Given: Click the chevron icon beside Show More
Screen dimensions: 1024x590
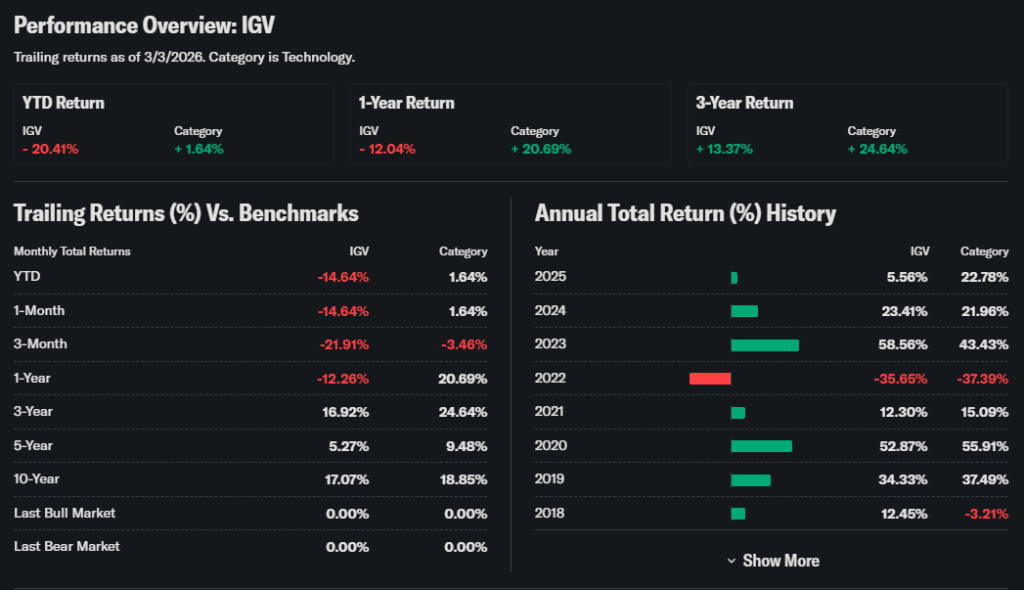Looking at the screenshot, I should point(732,561).
